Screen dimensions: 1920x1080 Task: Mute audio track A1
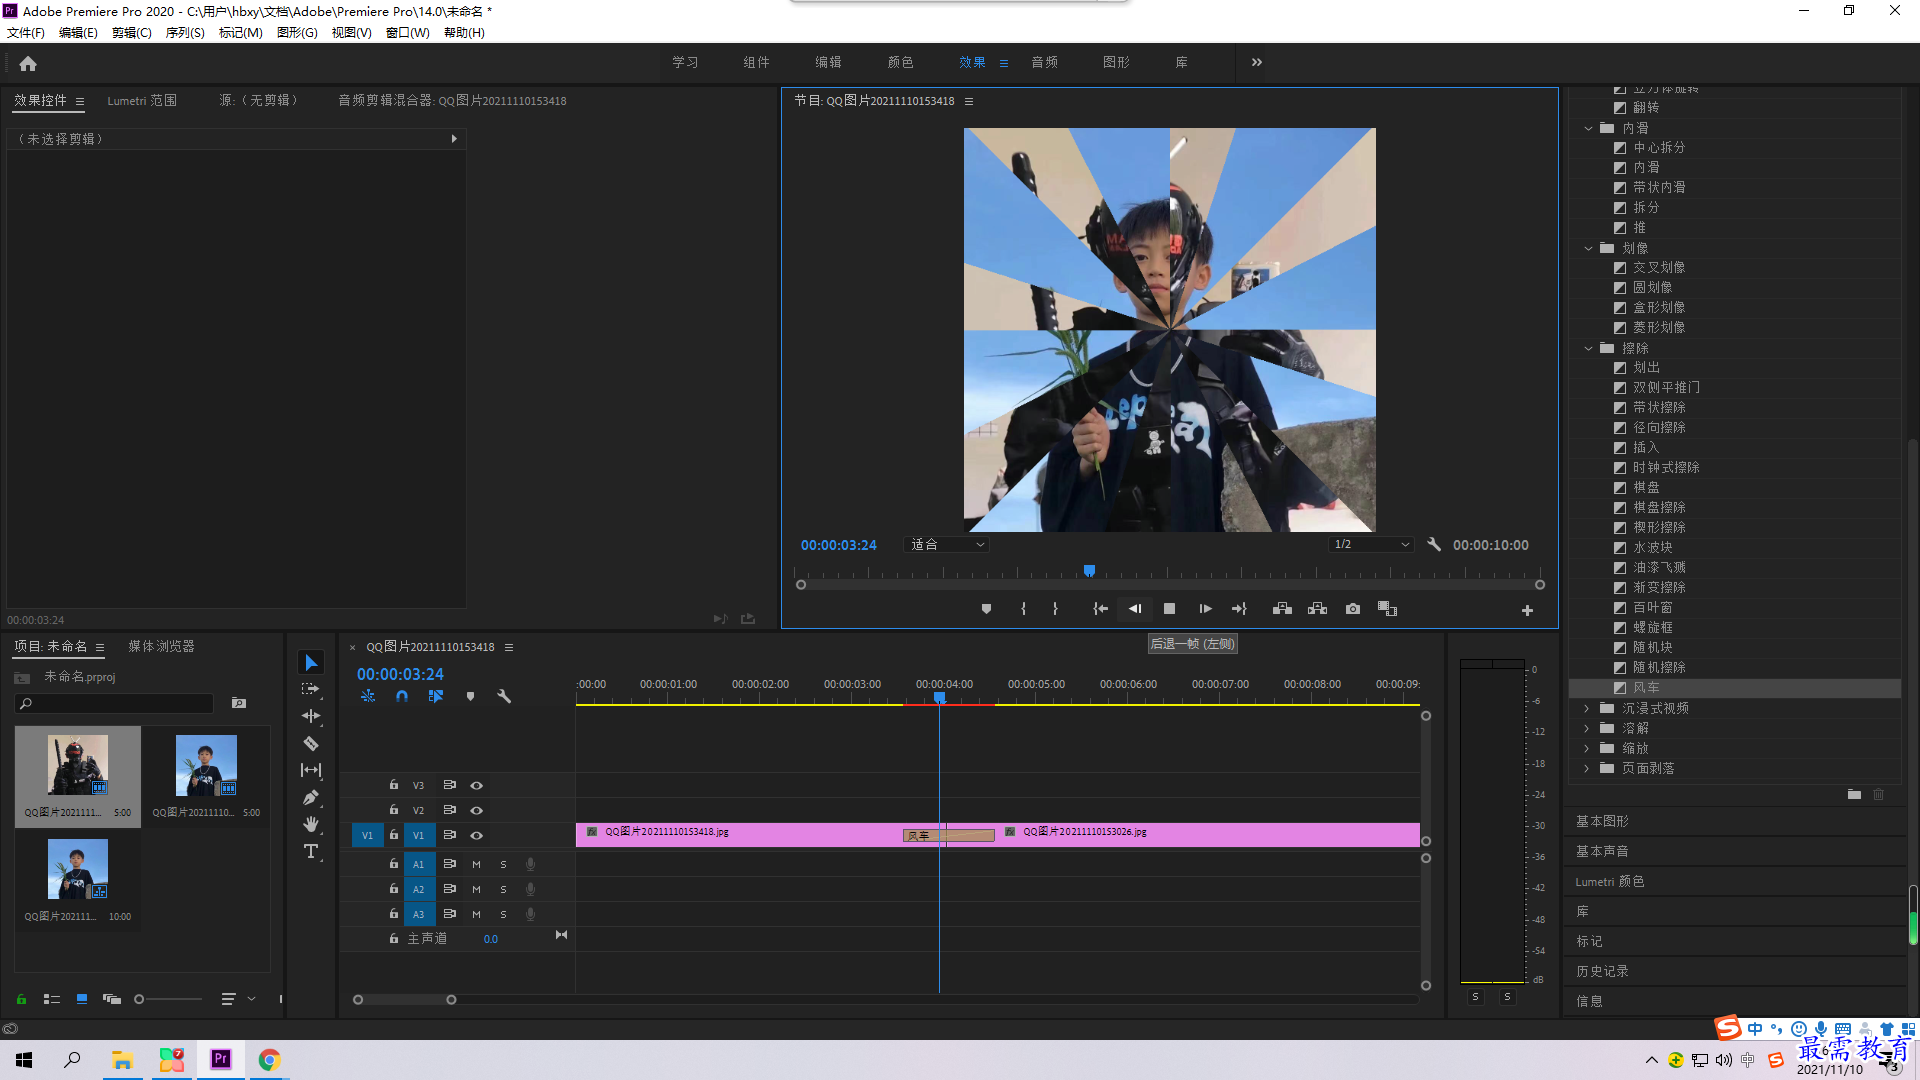pyautogui.click(x=476, y=864)
